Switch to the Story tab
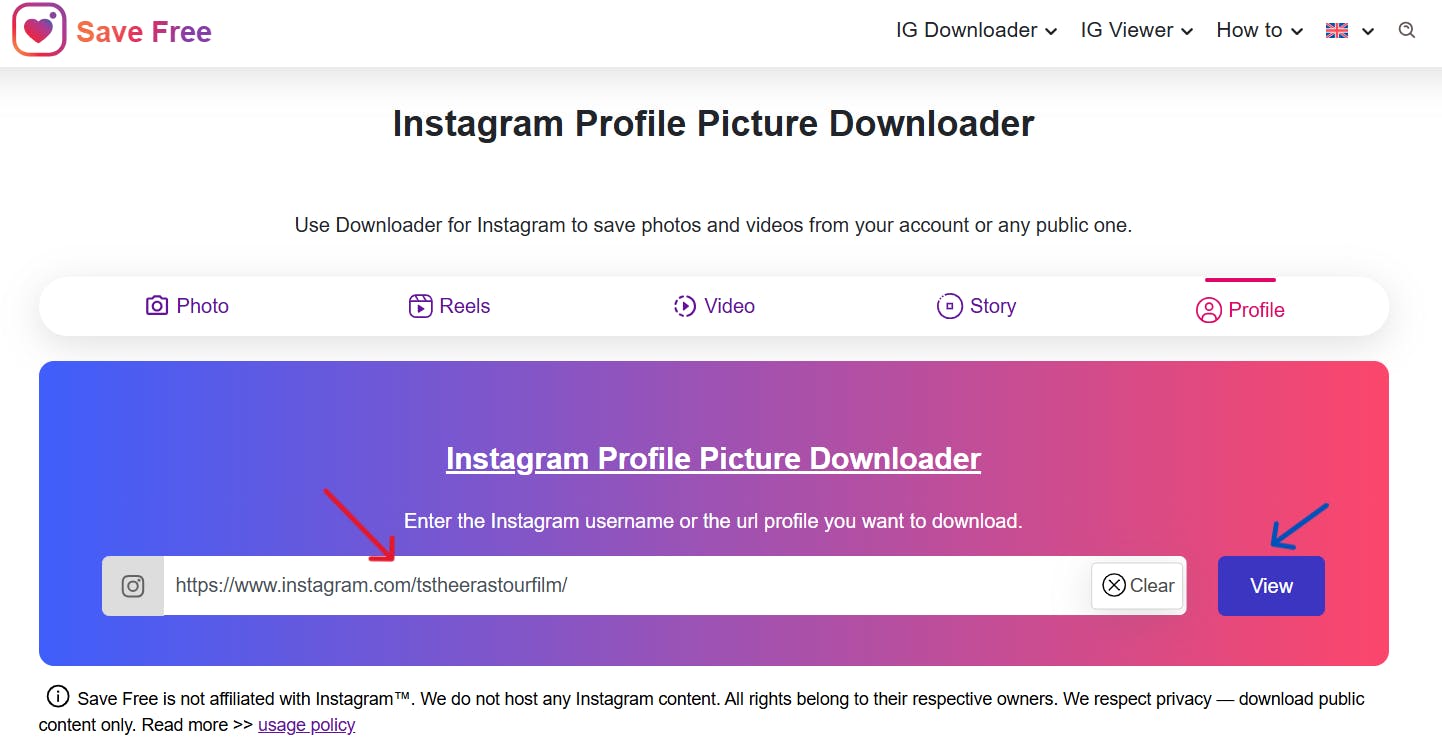1442x750 pixels. tap(977, 306)
